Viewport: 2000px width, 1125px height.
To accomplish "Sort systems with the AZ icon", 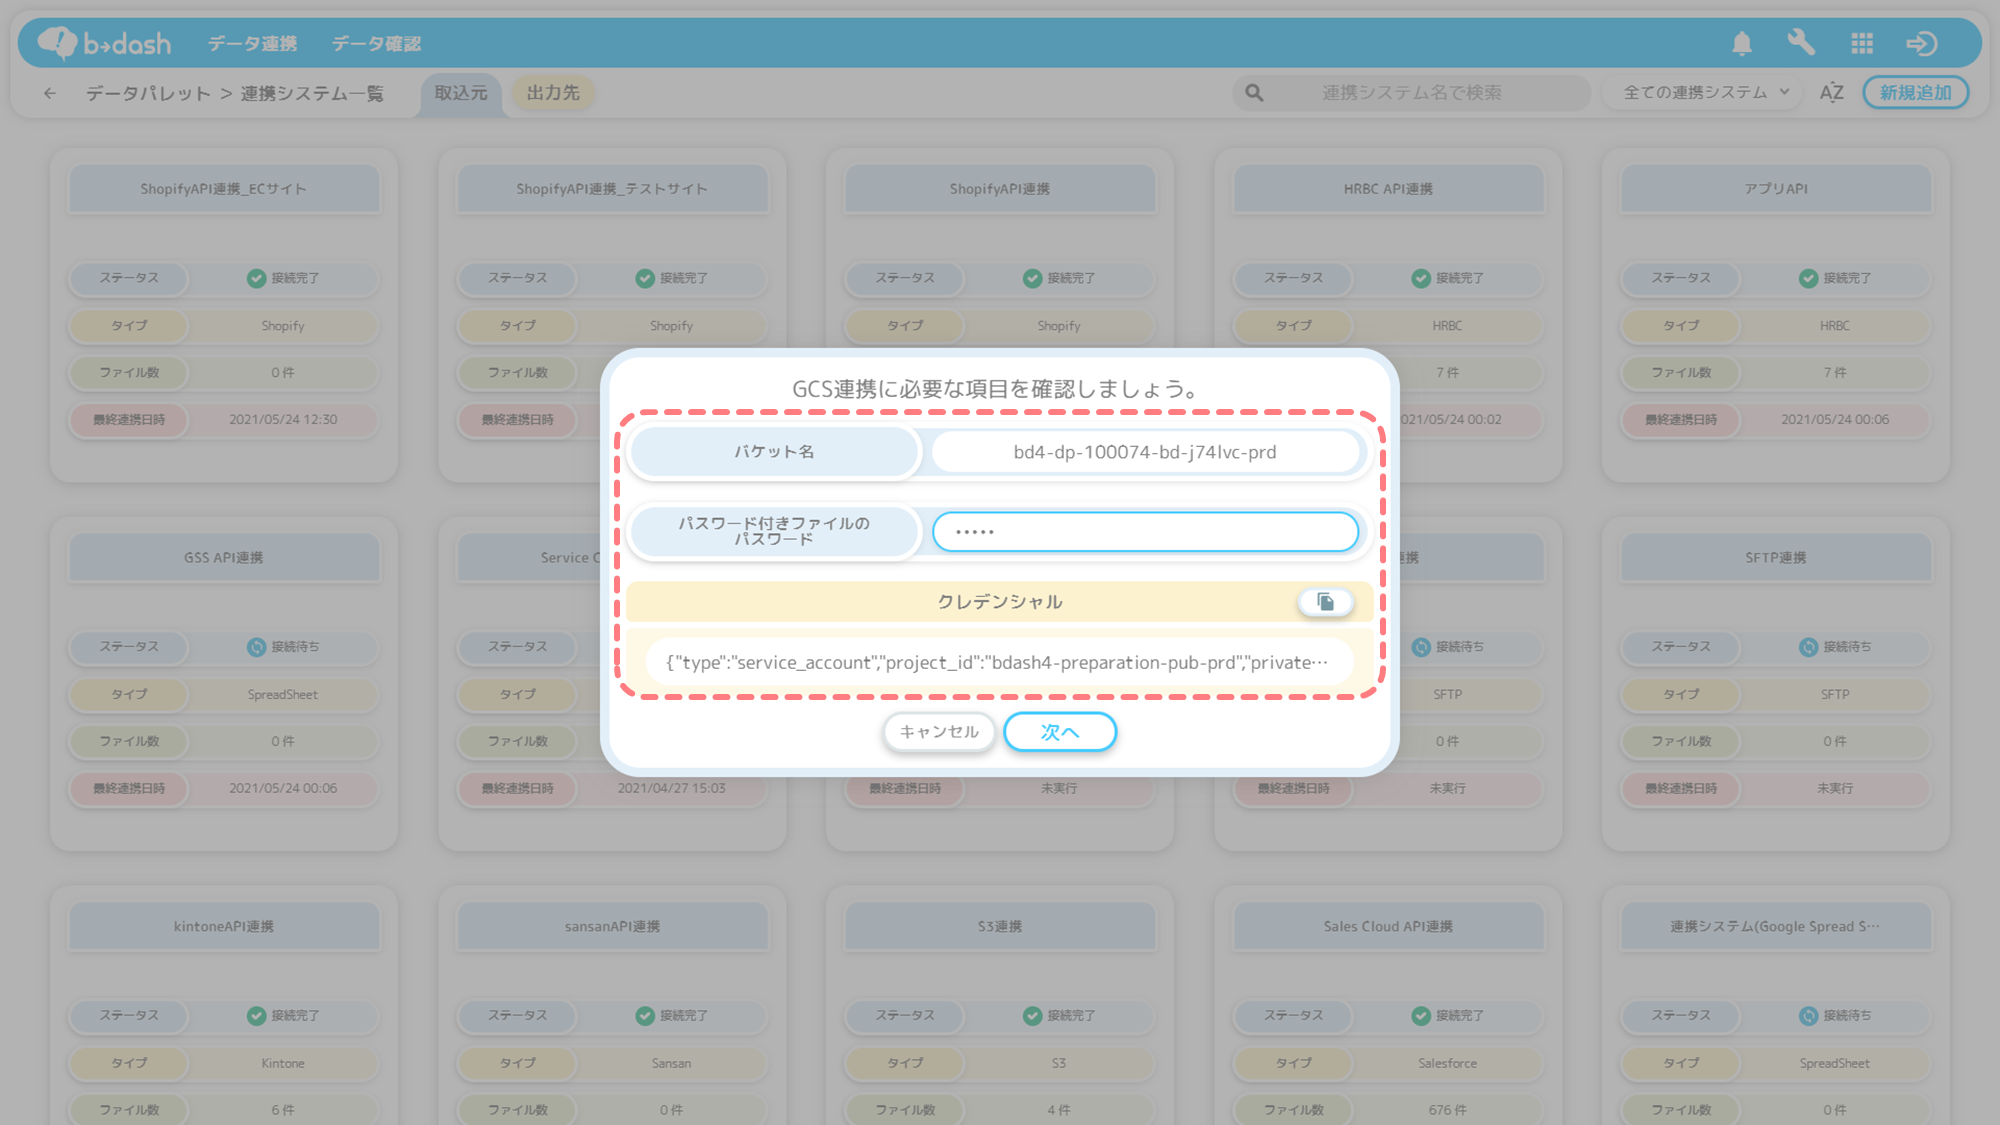I will (1831, 93).
